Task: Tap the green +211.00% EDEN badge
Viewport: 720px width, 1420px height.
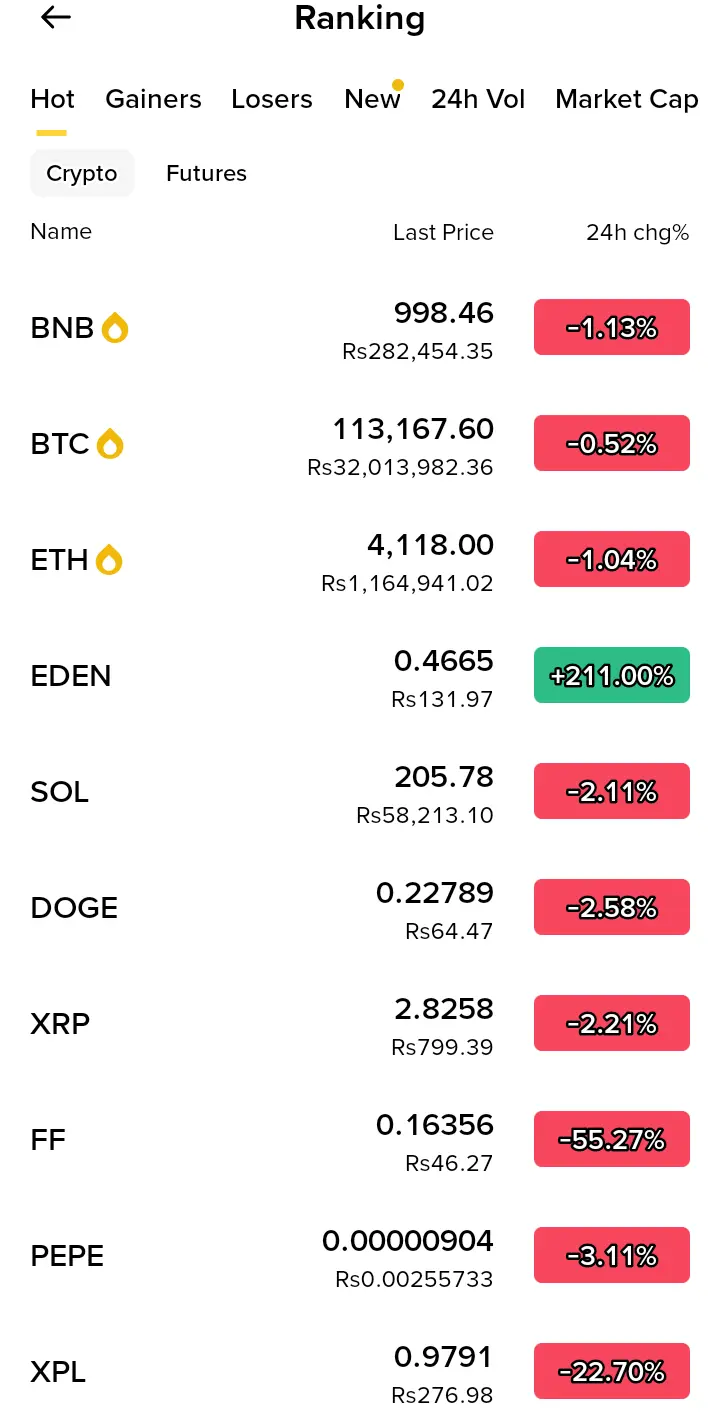Action: (612, 675)
